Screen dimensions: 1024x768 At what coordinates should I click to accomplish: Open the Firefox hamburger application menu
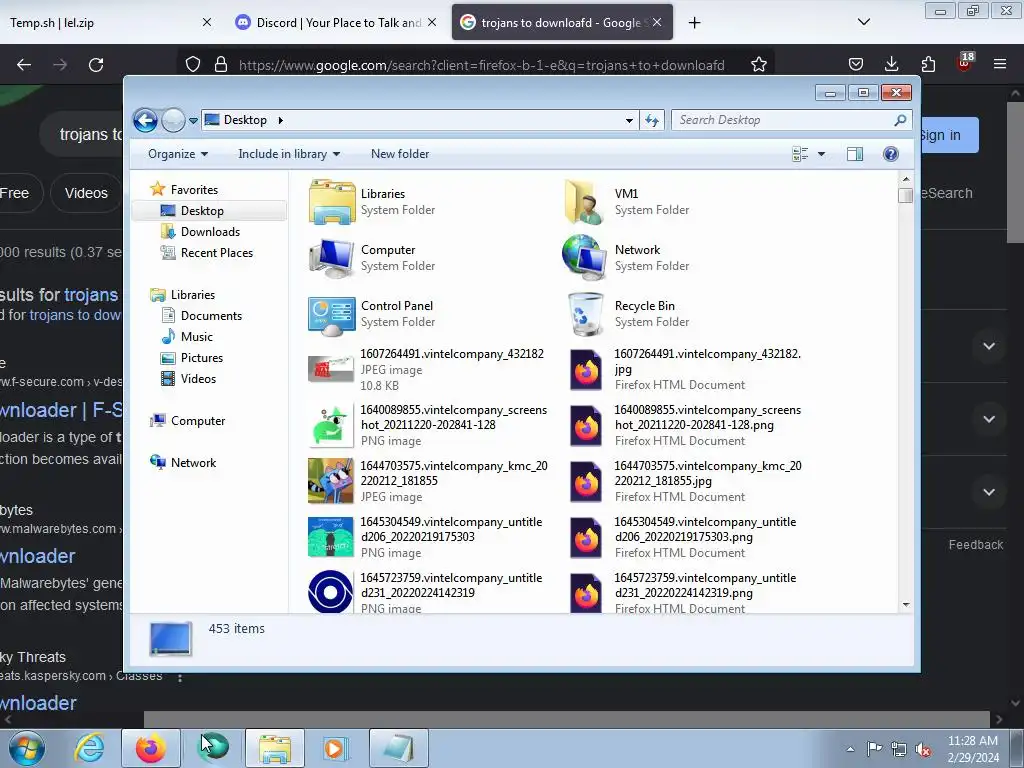(999, 64)
